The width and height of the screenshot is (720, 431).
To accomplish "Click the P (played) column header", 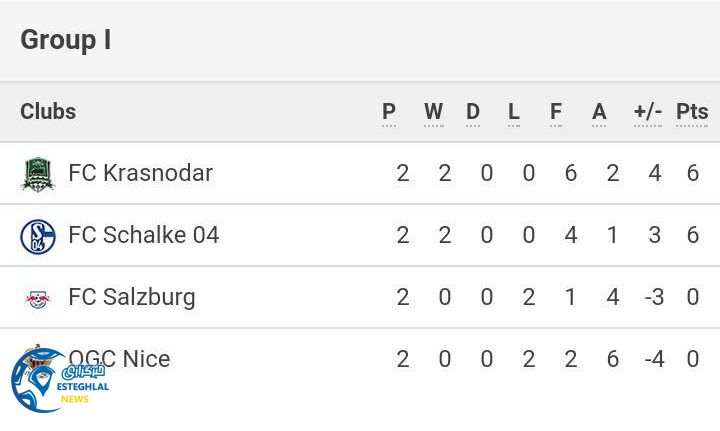I will [x=389, y=112].
